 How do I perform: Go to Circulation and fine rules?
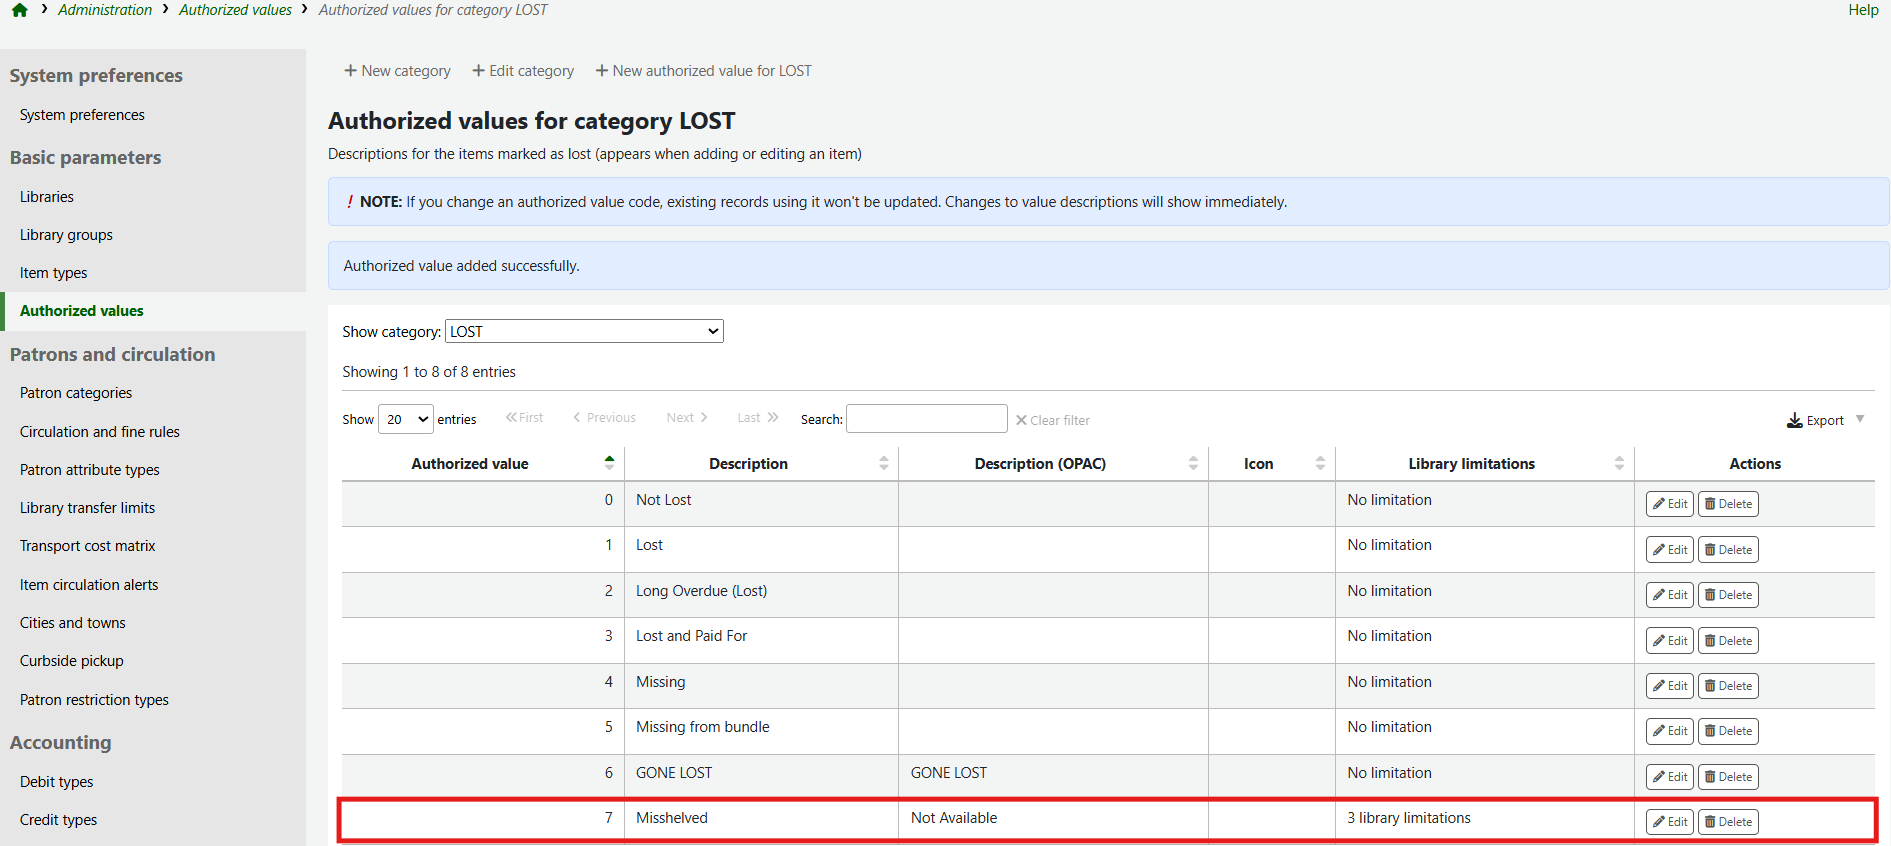[x=100, y=432]
